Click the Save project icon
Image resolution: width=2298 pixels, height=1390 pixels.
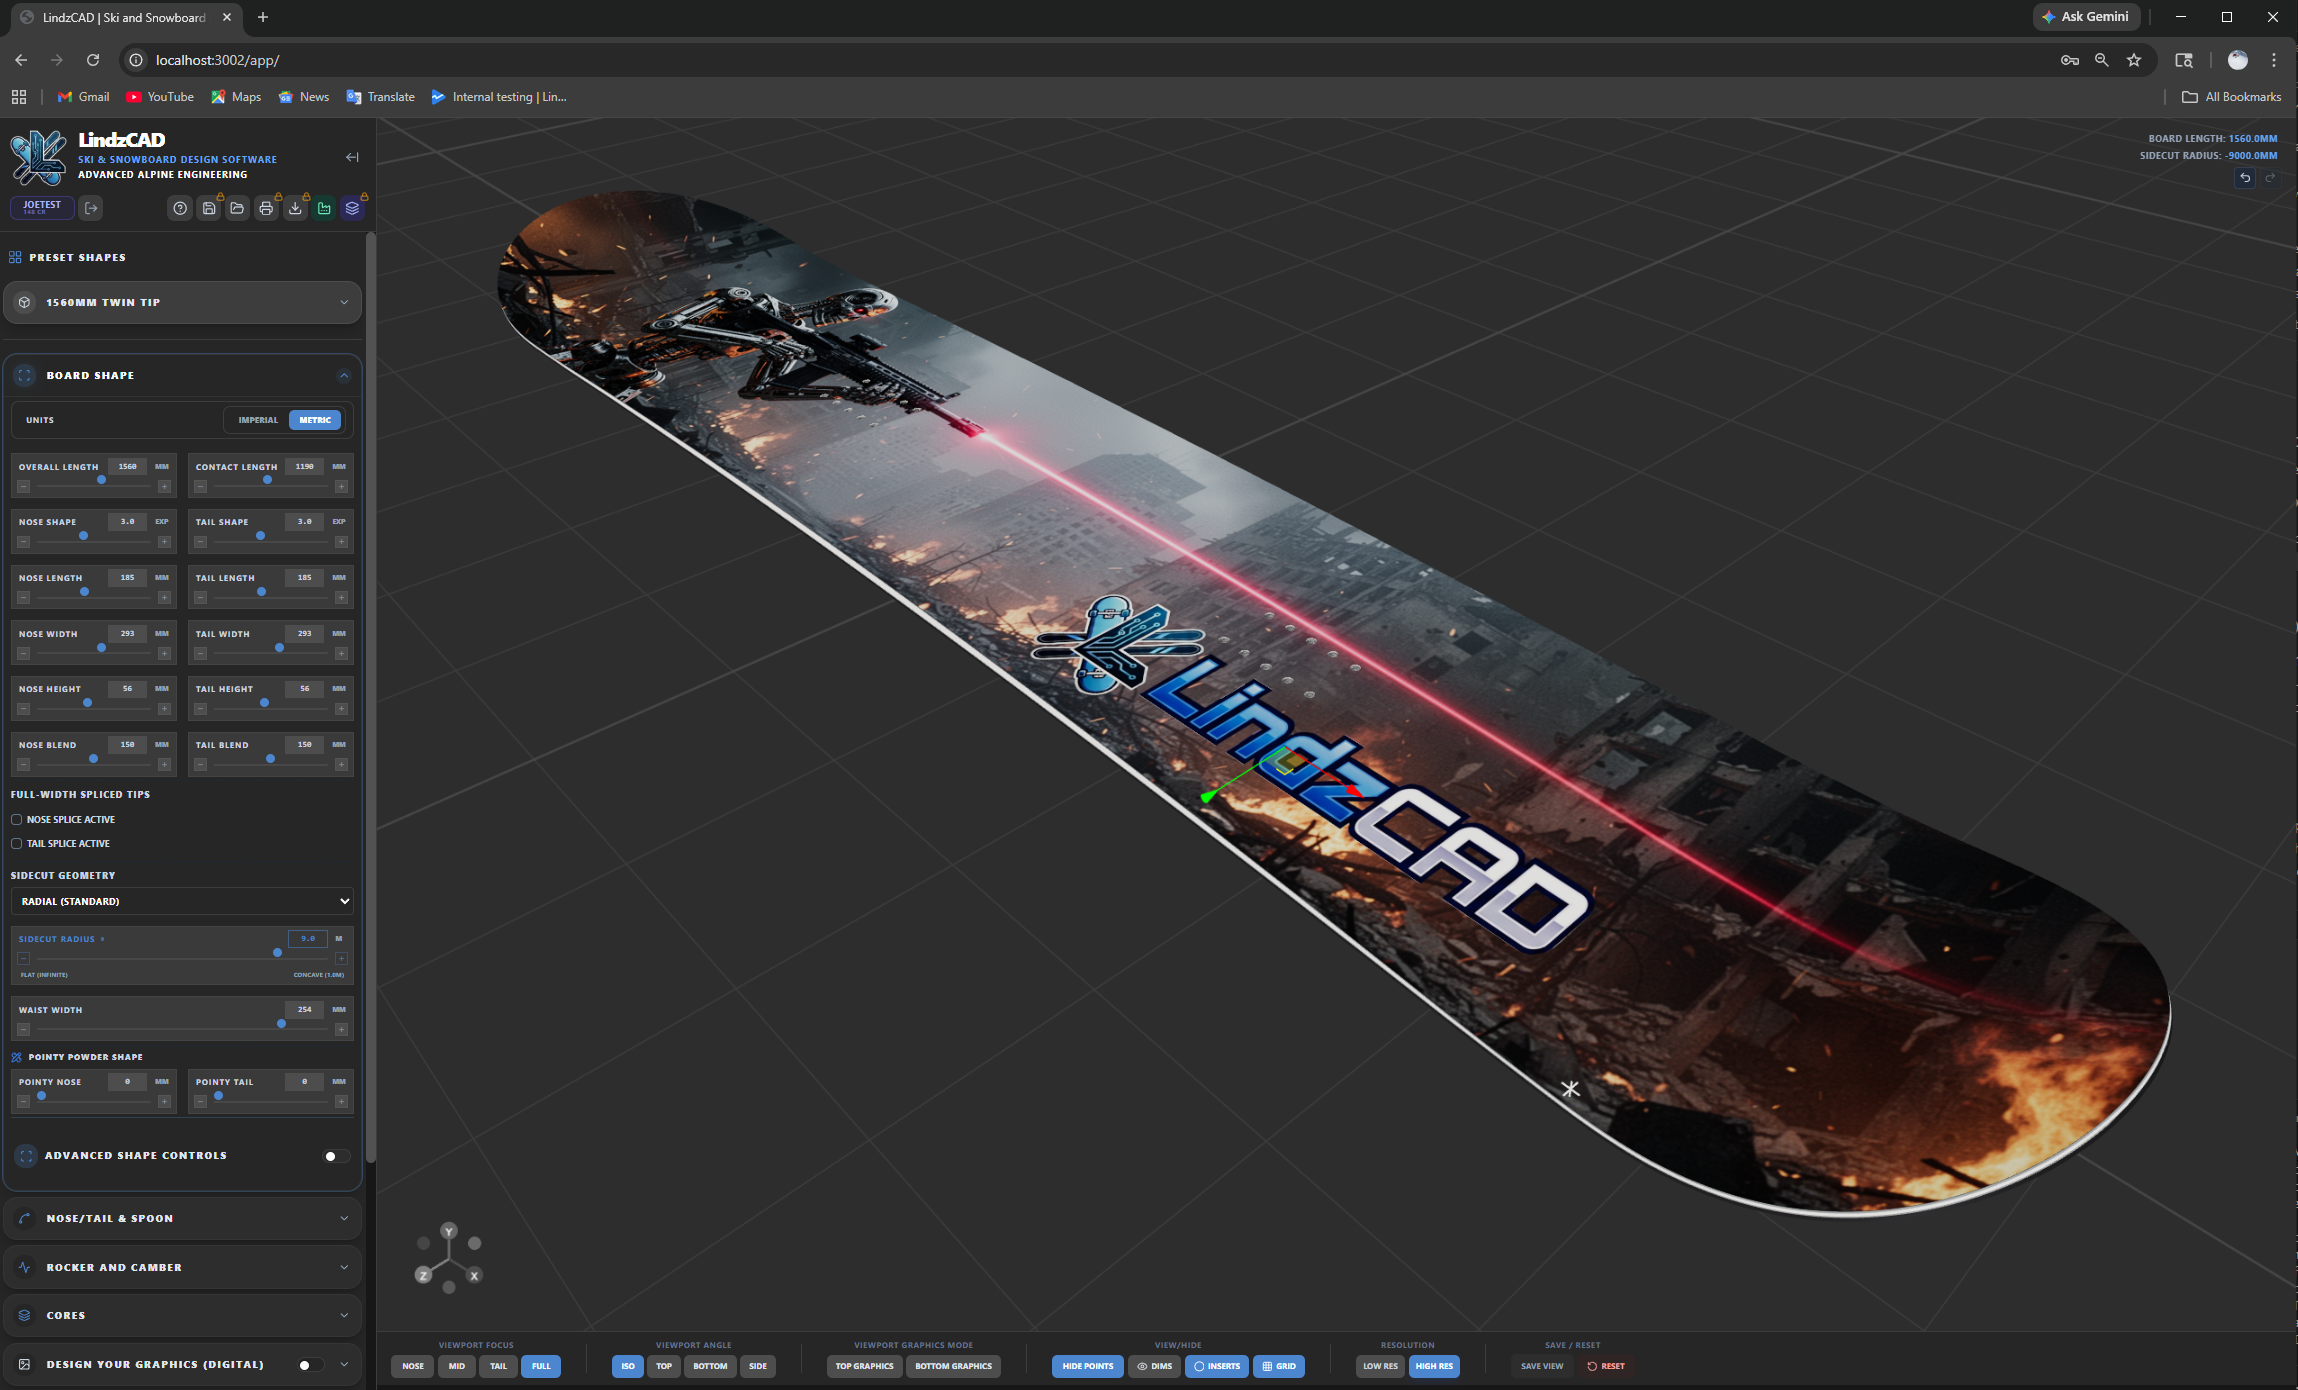209,208
